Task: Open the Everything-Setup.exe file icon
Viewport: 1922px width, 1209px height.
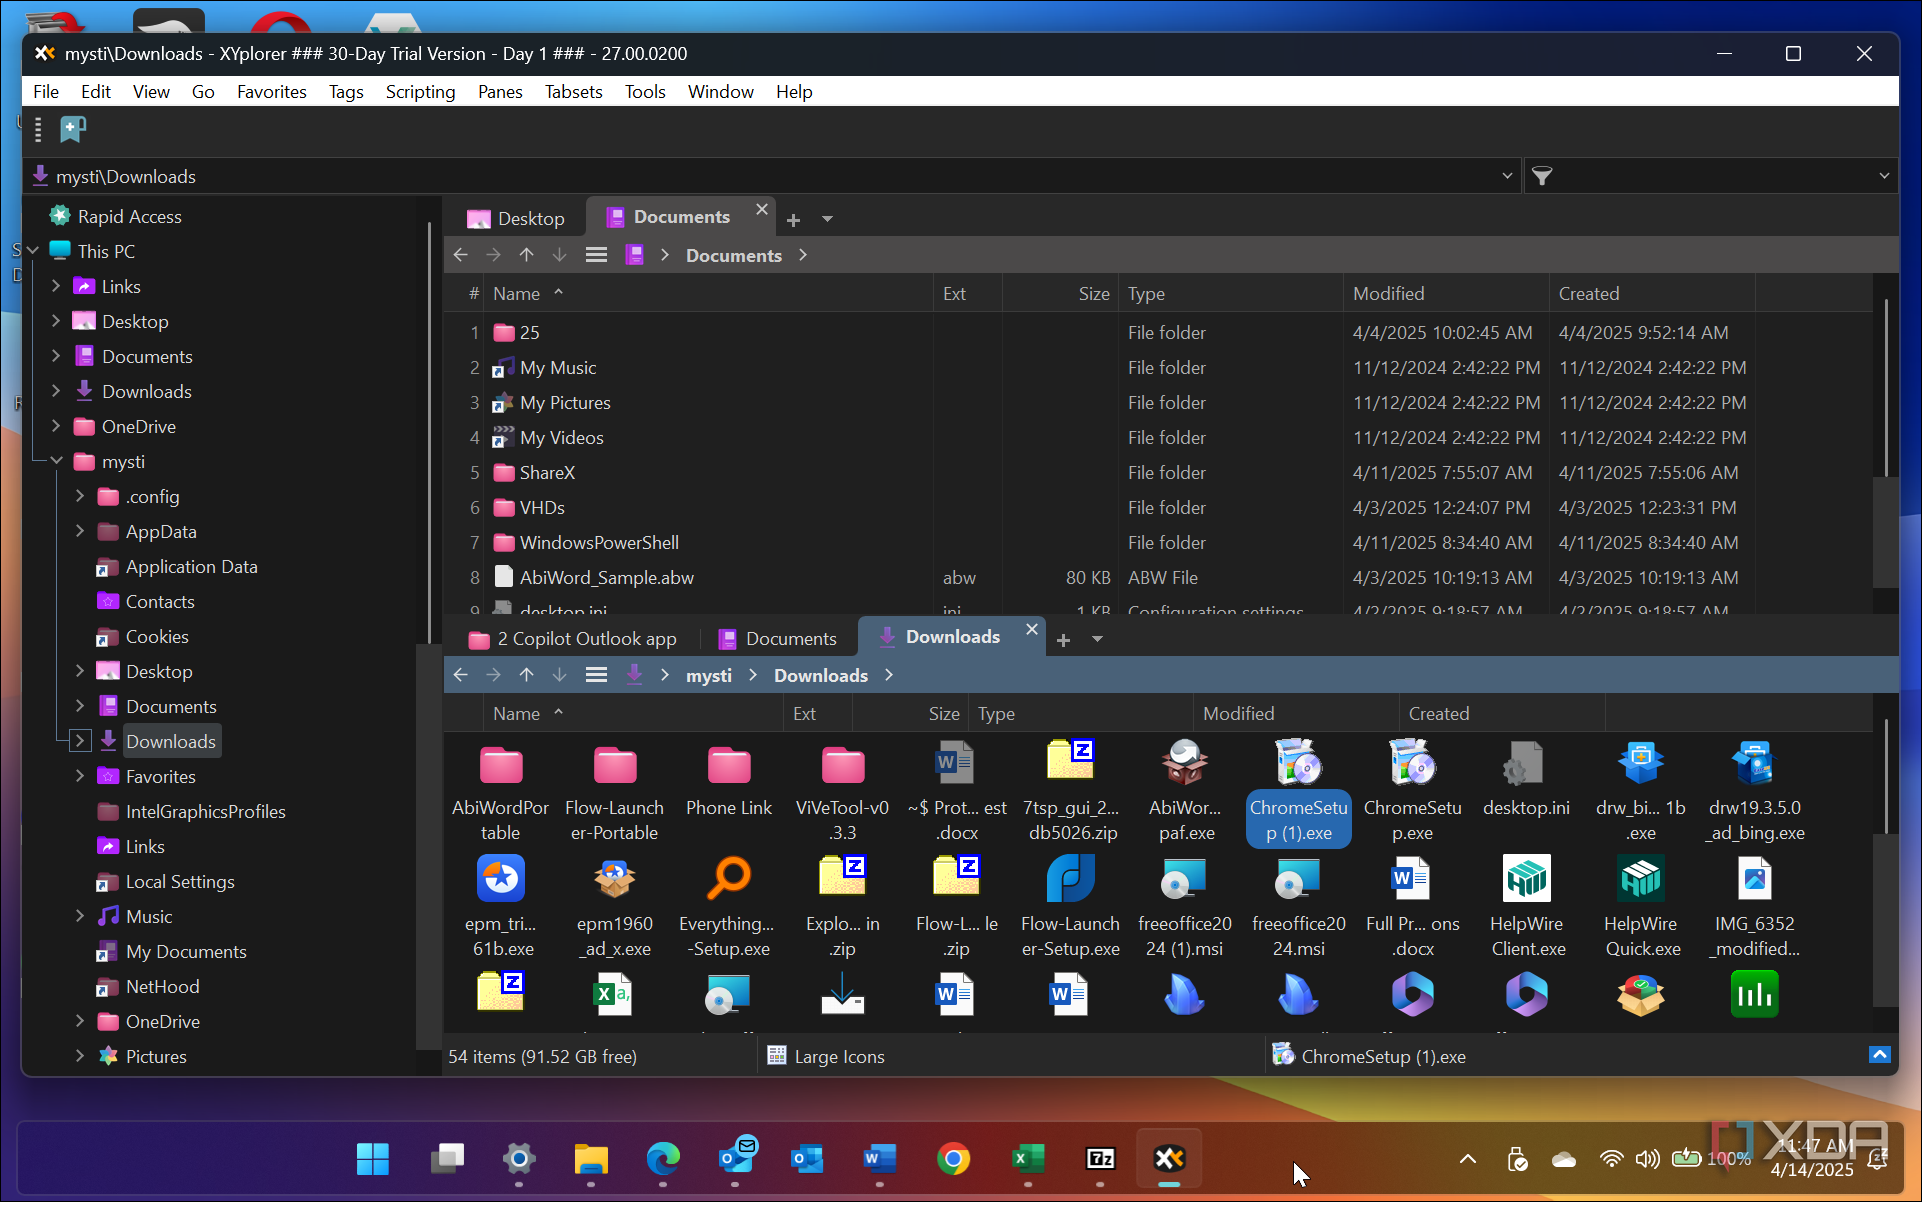Action: [728, 880]
